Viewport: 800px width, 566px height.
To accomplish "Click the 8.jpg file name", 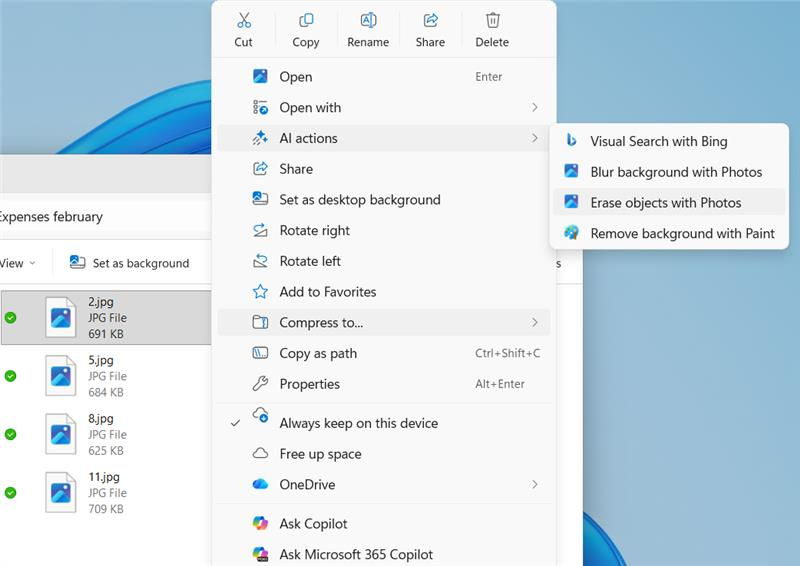I will [x=101, y=419].
